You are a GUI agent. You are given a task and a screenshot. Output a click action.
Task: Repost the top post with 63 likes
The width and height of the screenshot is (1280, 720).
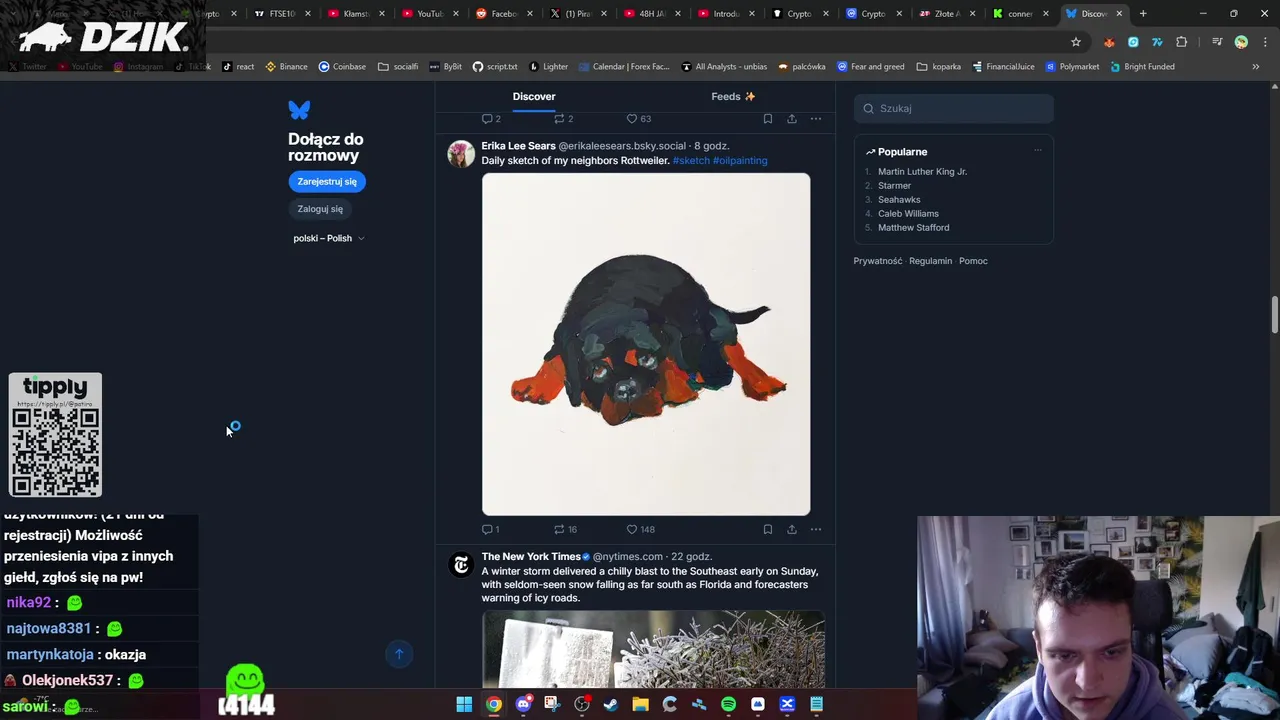(x=564, y=118)
